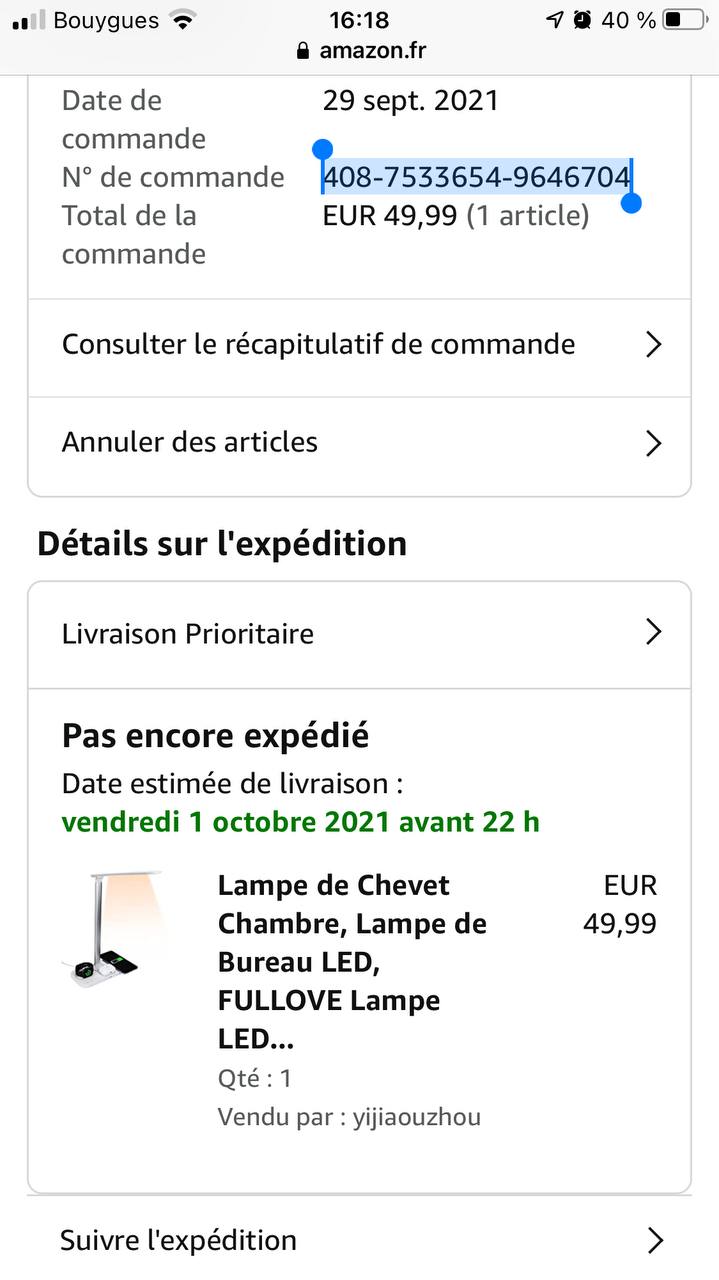719x1280 pixels.
Task: Tap the selected order number text
Action: (476, 178)
